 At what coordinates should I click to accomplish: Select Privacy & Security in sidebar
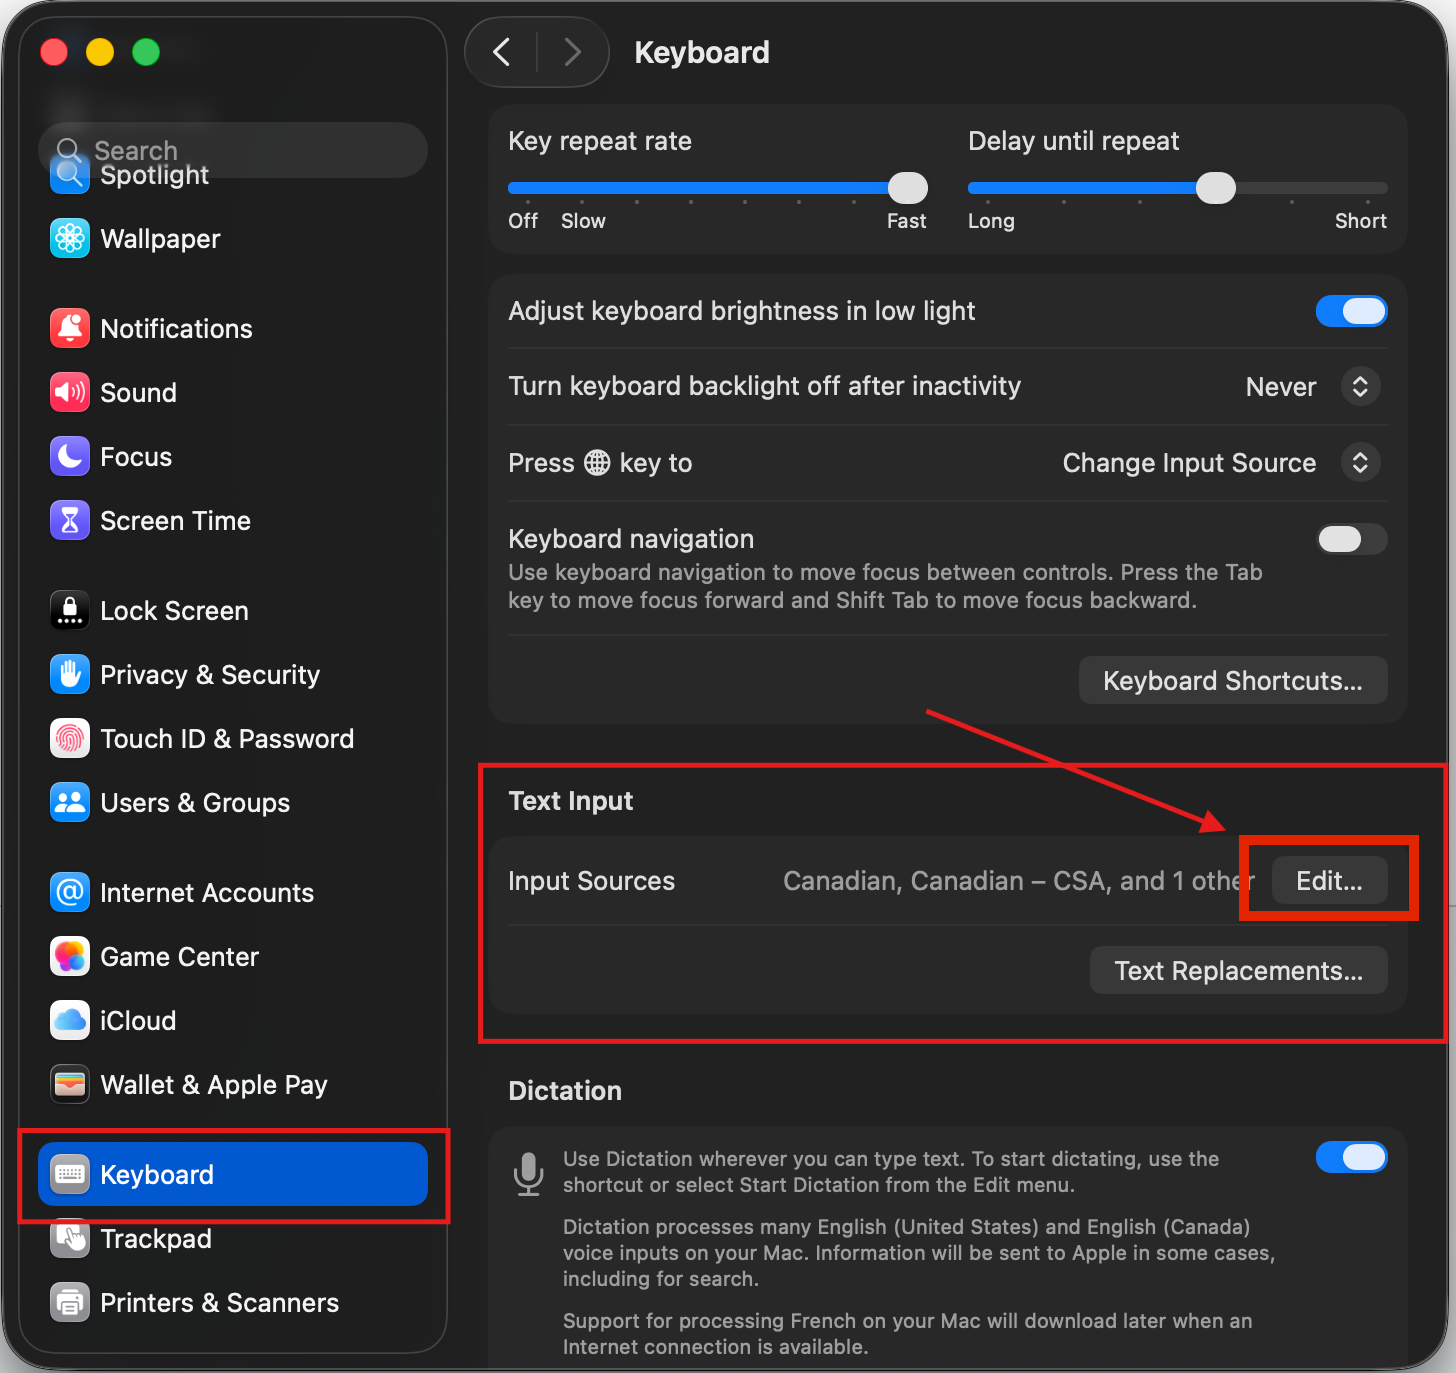[210, 675]
